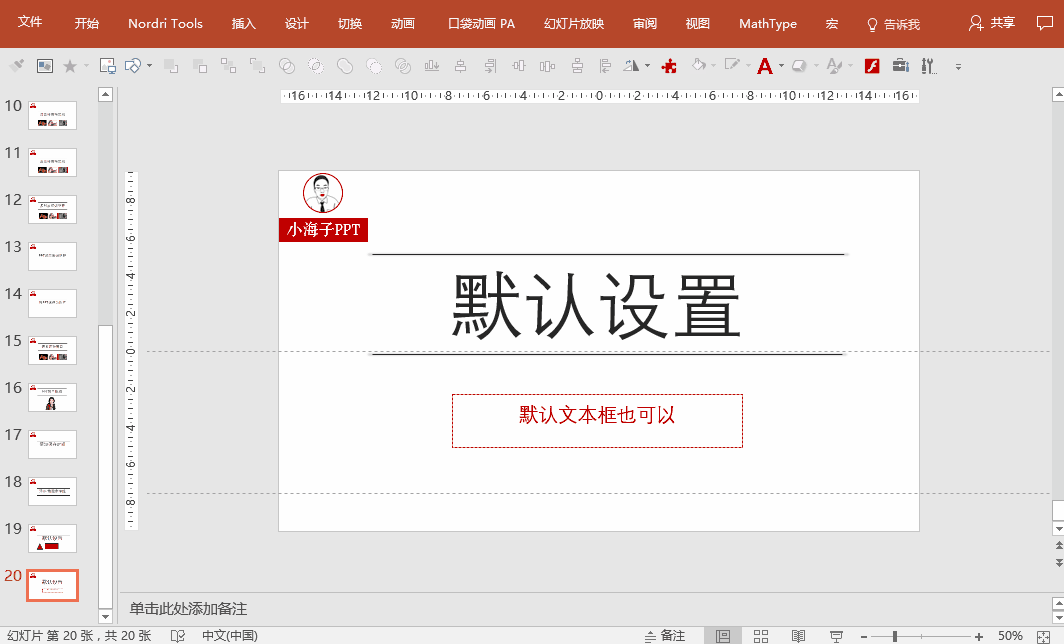The height and width of the screenshot is (644, 1064).
Task: Click the red puzzle piece add-in icon
Action: (670, 66)
